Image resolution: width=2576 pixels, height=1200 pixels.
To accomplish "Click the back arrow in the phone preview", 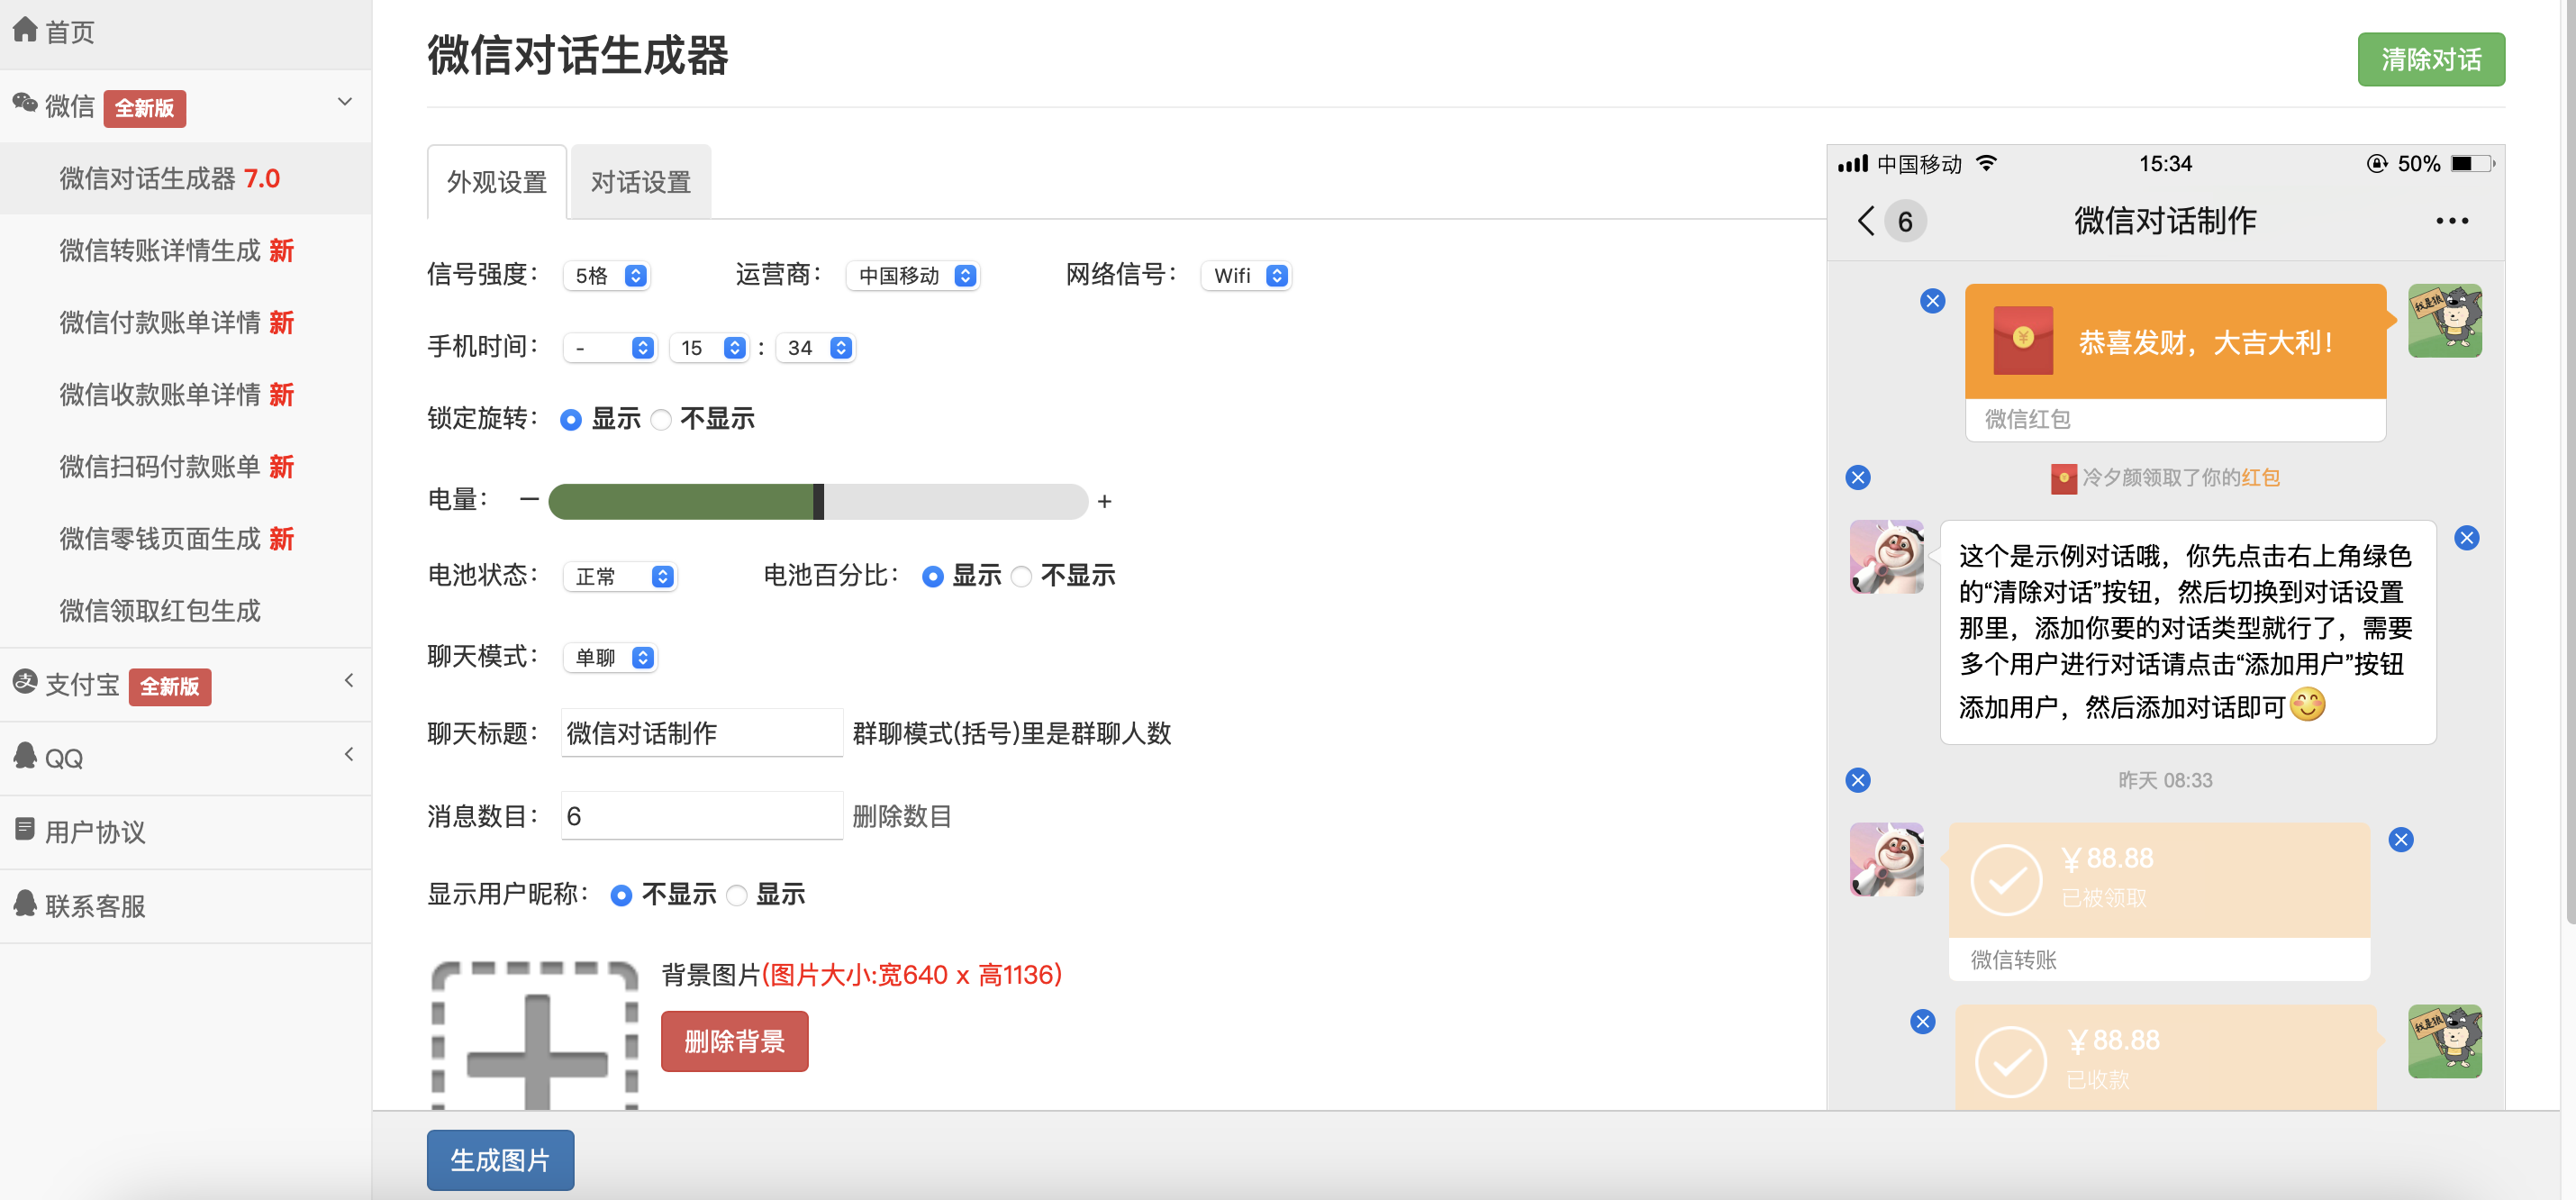I will point(1866,221).
